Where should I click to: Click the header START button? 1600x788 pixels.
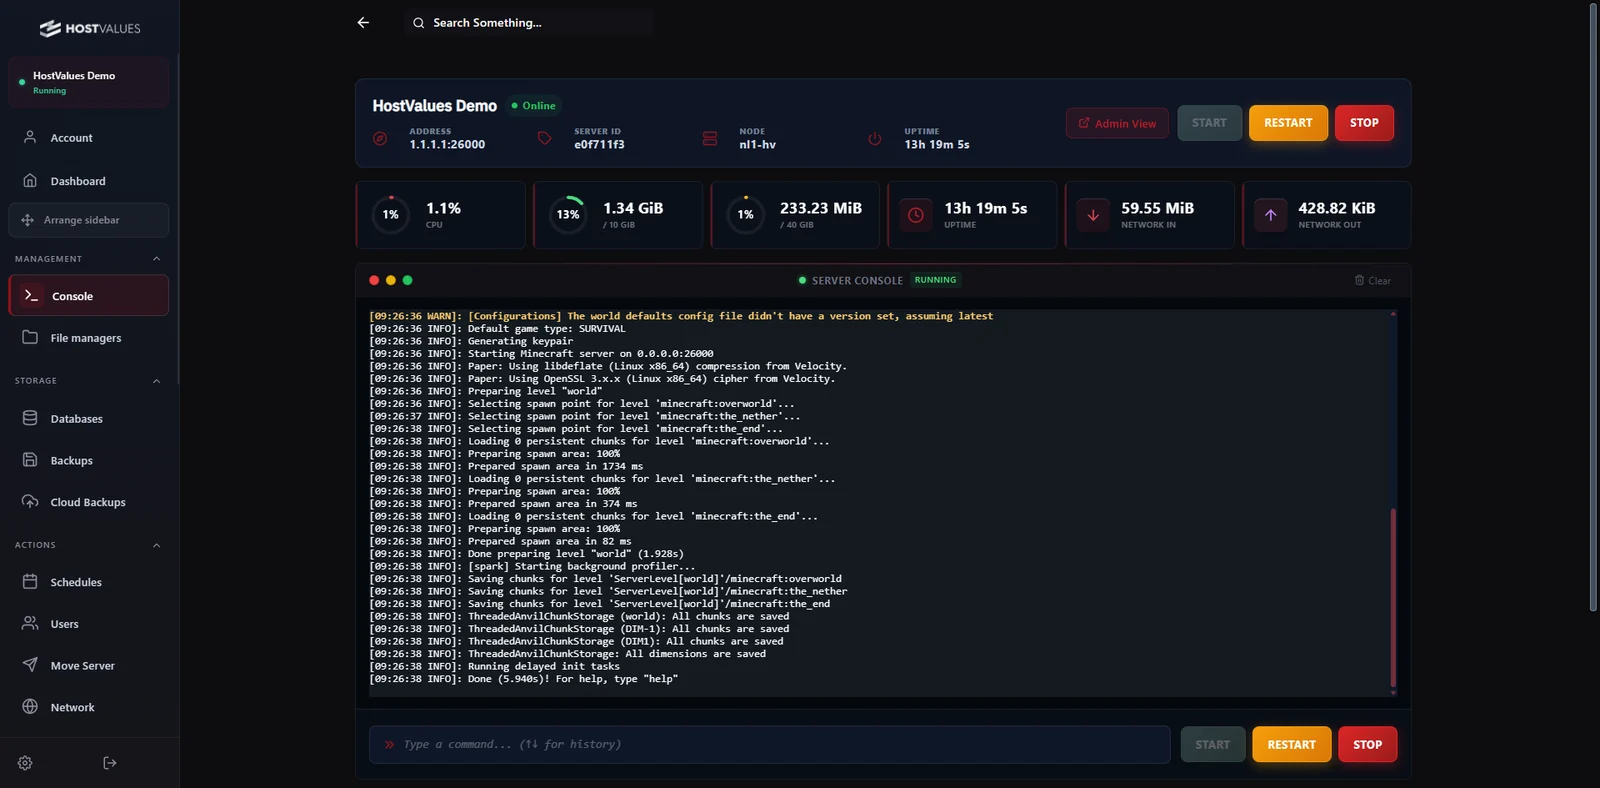[1209, 123]
